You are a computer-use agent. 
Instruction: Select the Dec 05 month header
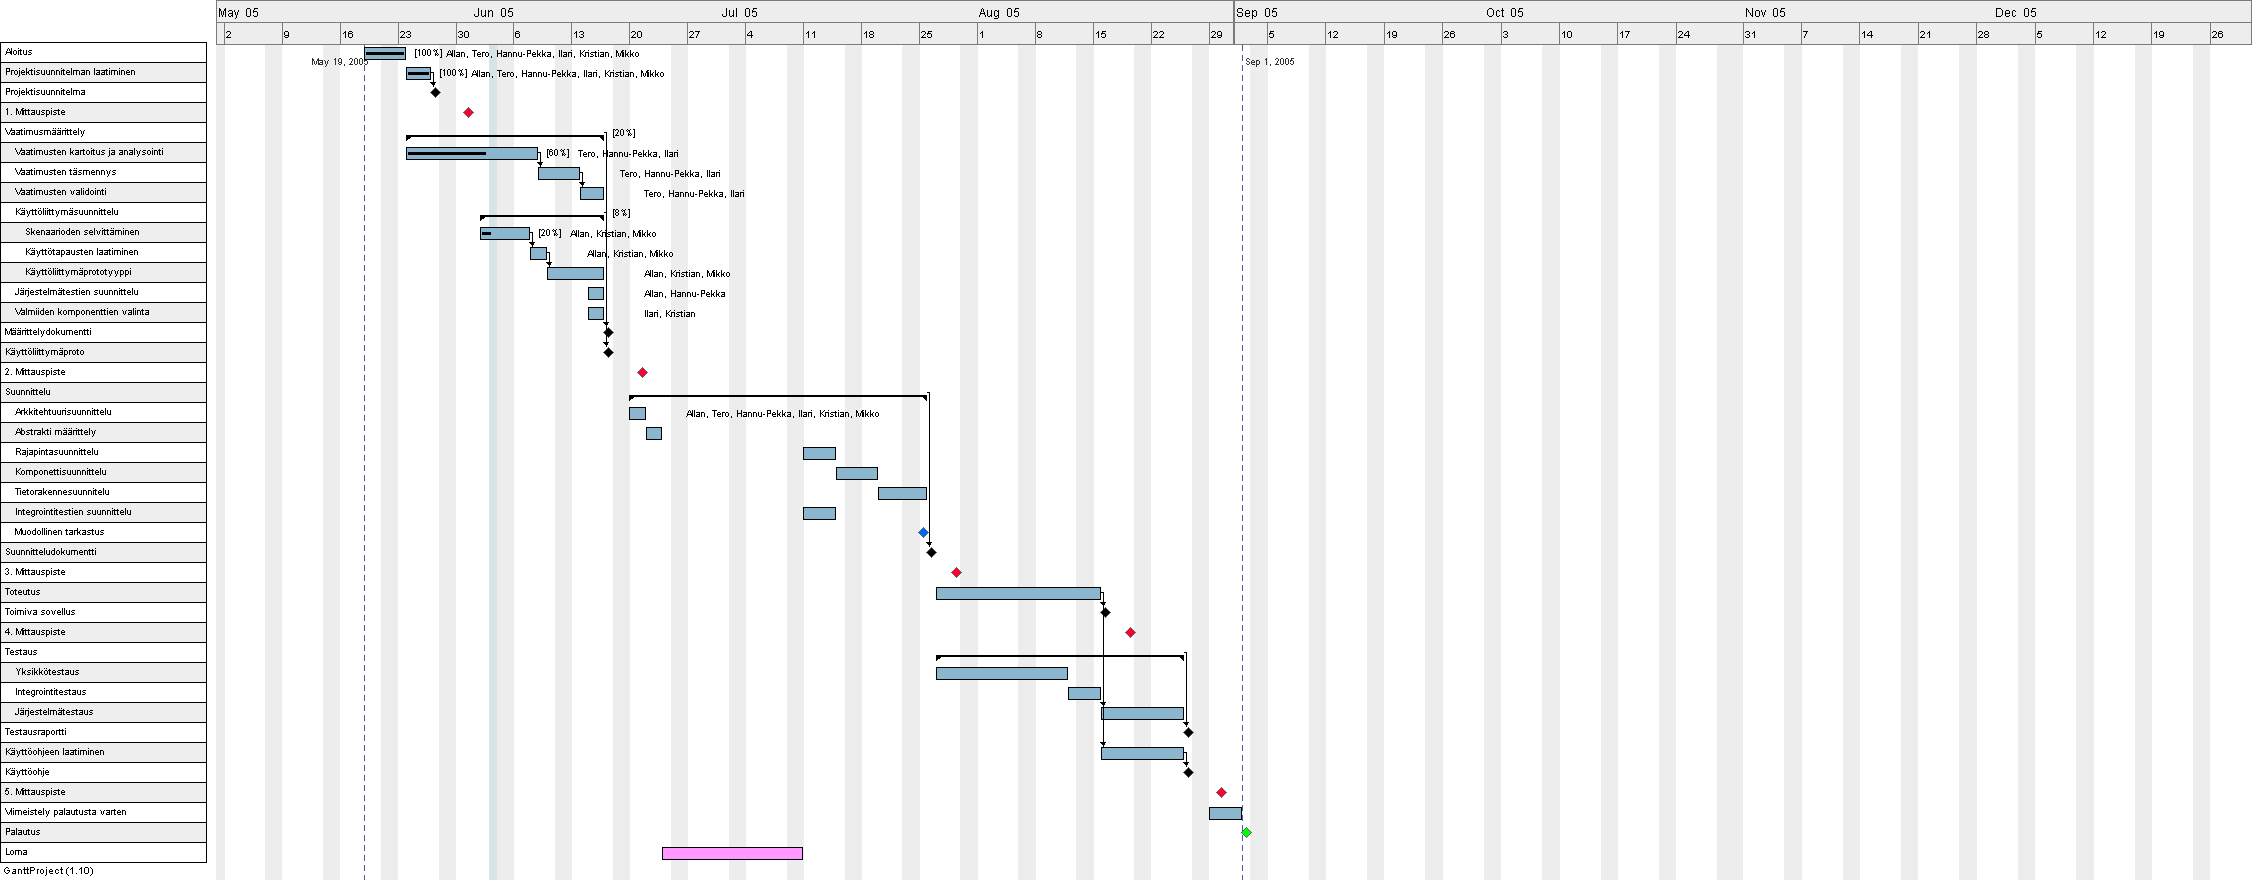click(2015, 12)
